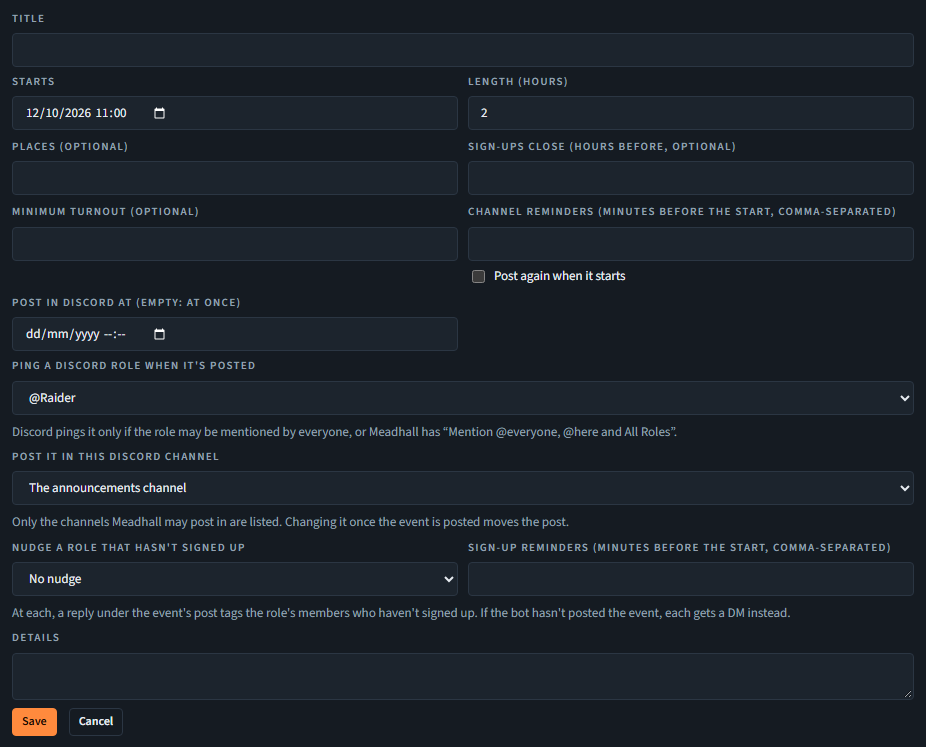Click the help text about Discord role pings

[x=344, y=432]
